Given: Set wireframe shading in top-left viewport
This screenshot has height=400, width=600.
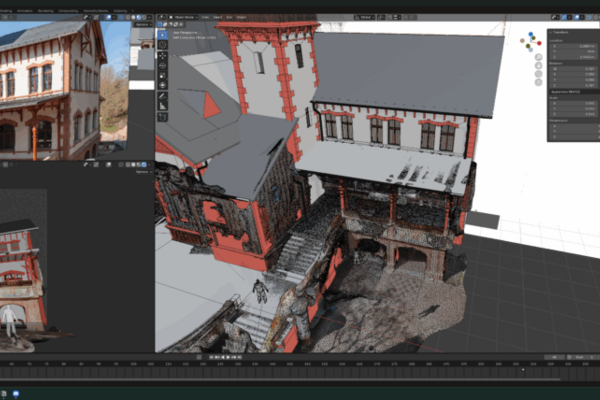Looking at the screenshot, I should (127, 18).
